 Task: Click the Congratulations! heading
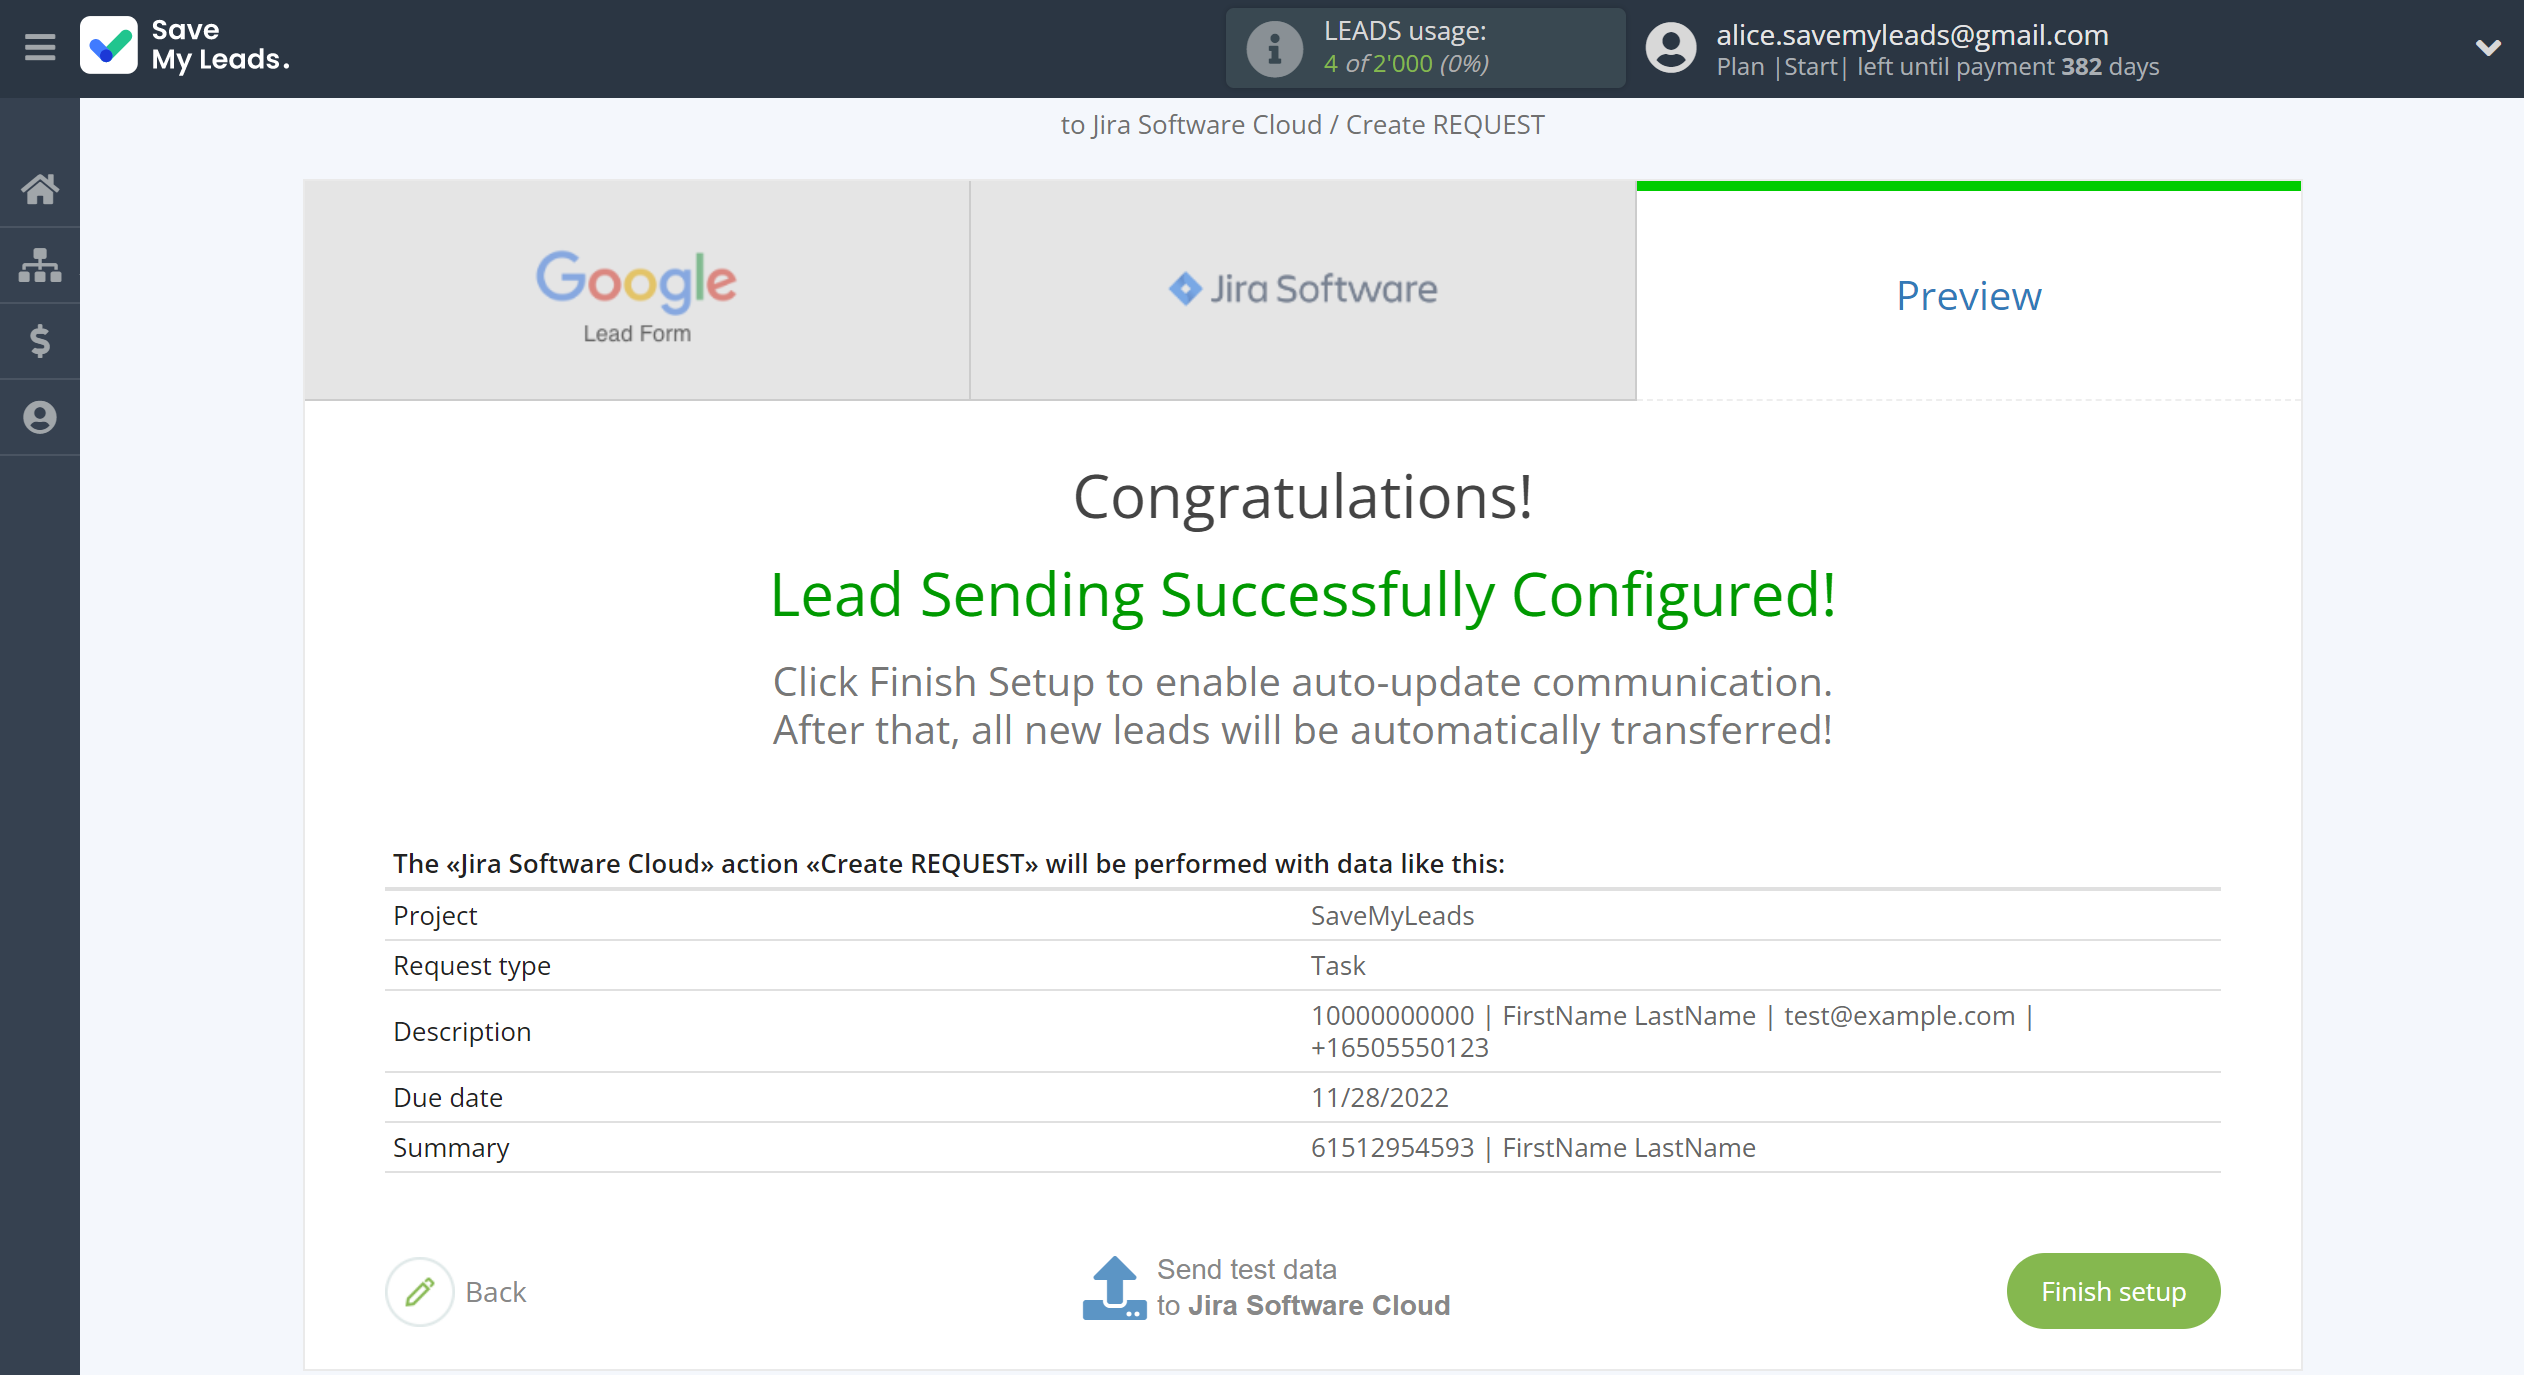click(x=1302, y=496)
